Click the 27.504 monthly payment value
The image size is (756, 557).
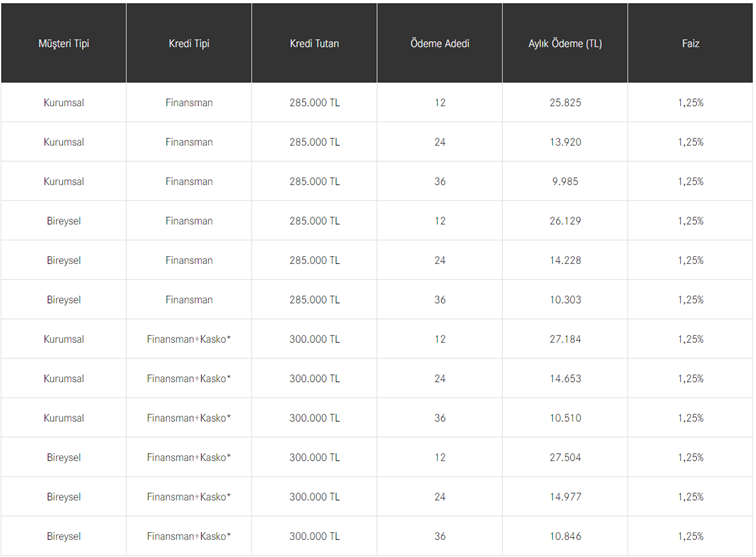pos(565,458)
